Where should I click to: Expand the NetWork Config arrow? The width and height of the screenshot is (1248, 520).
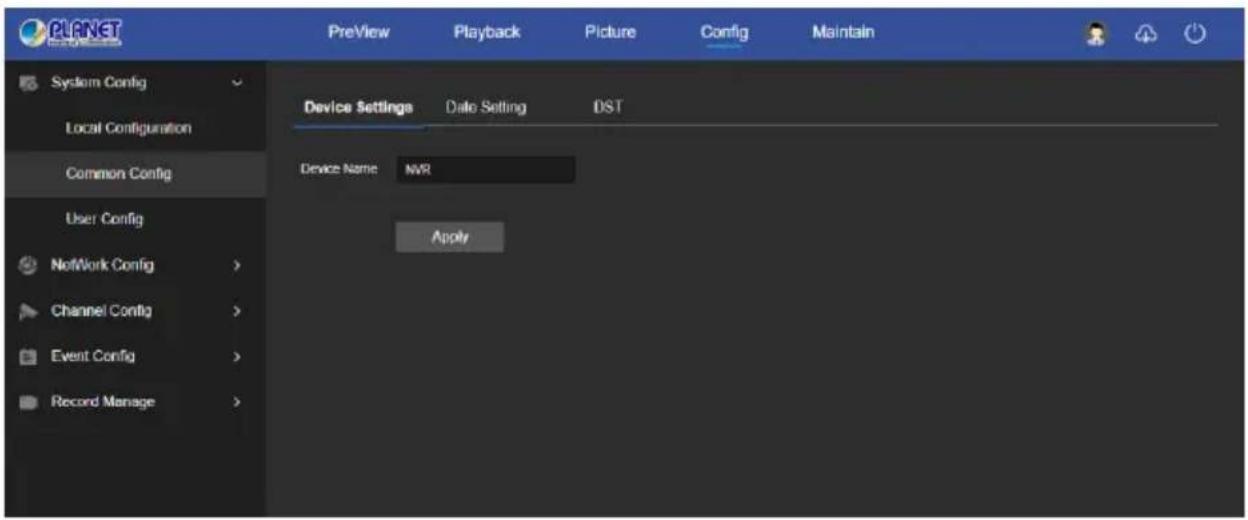pos(236,266)
